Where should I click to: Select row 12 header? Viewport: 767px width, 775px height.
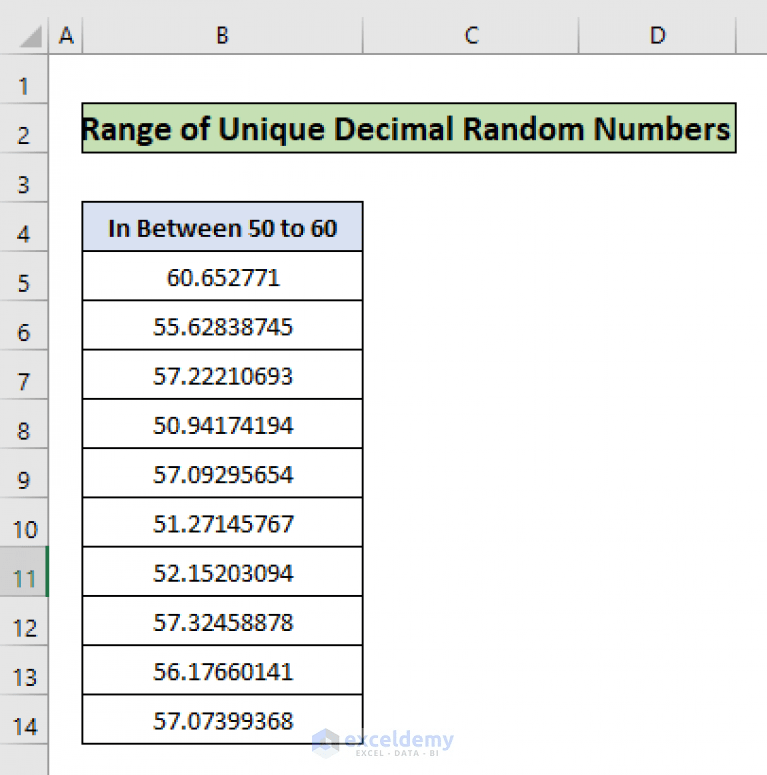tap(24, 621)
